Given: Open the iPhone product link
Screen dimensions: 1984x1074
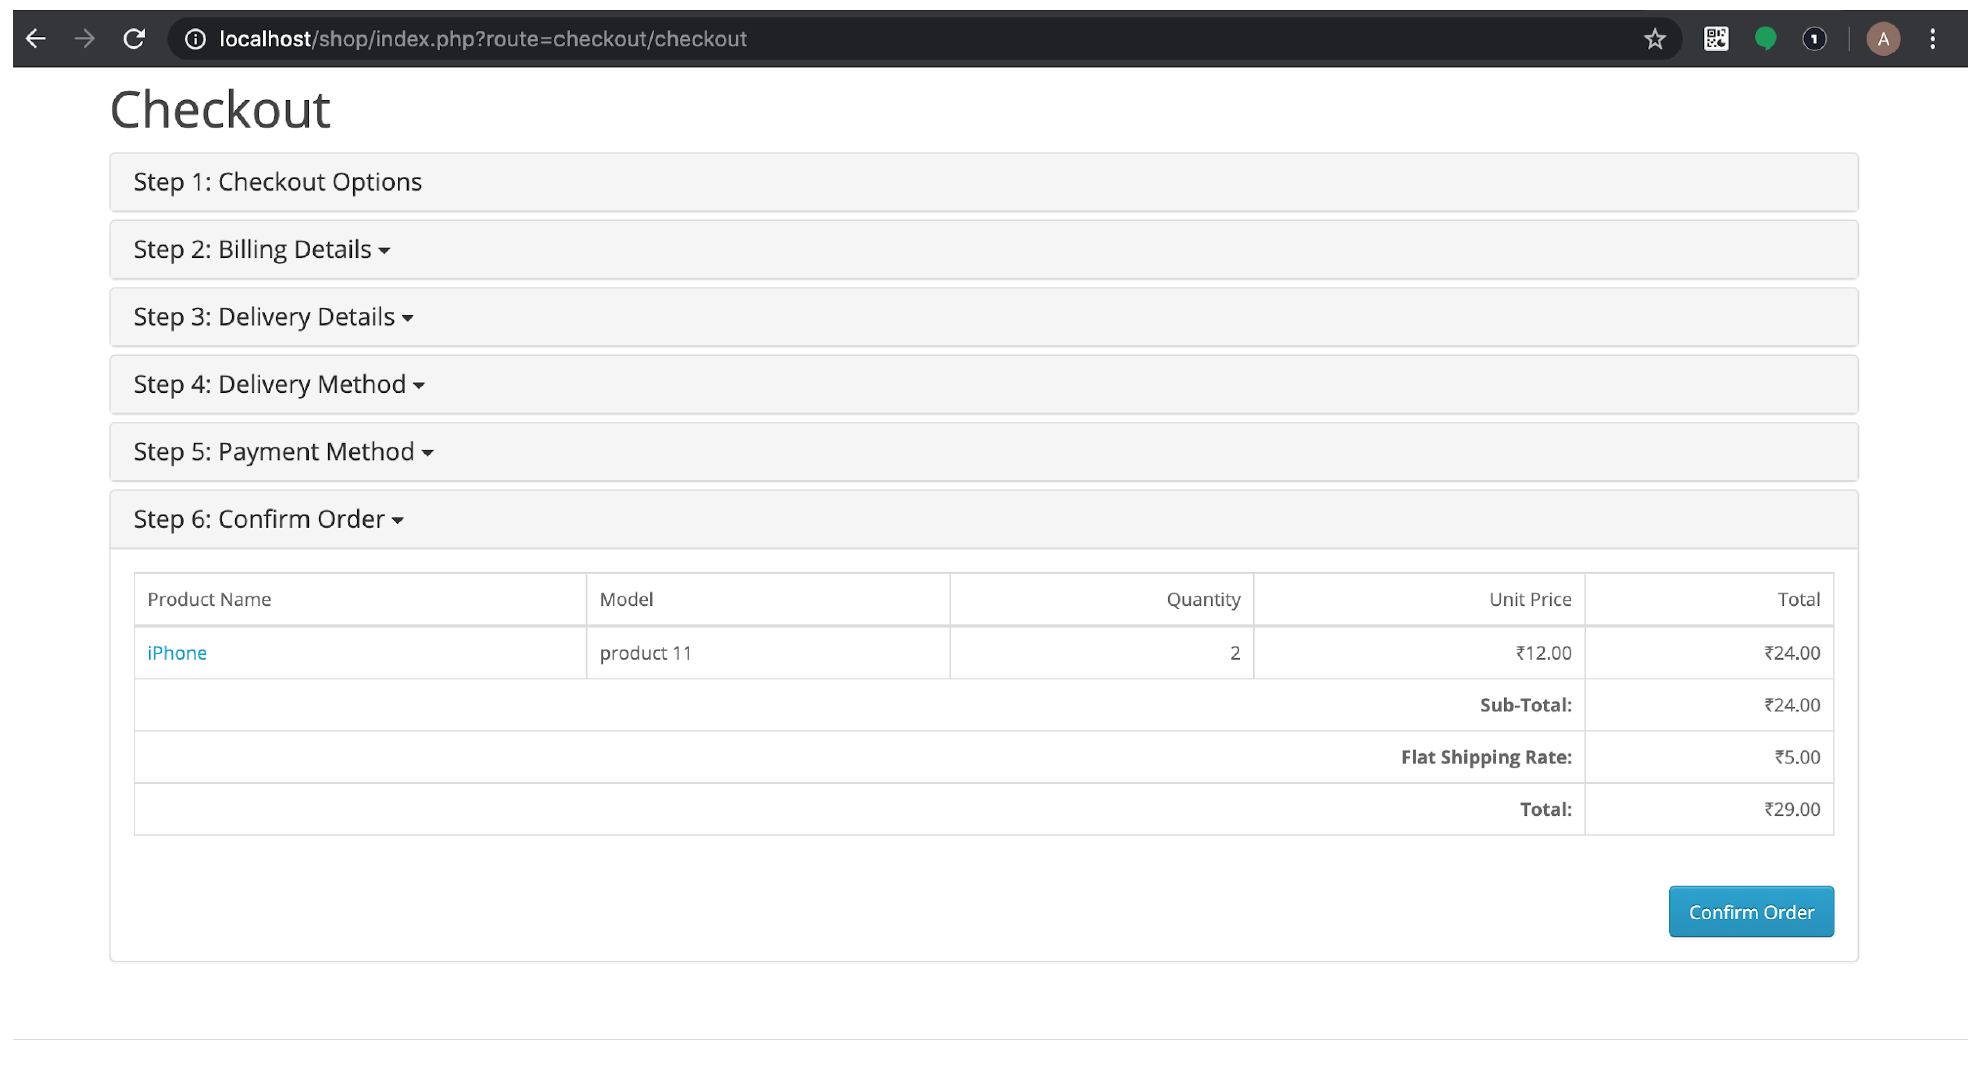Looking at the screenshot, I should 177,653.
